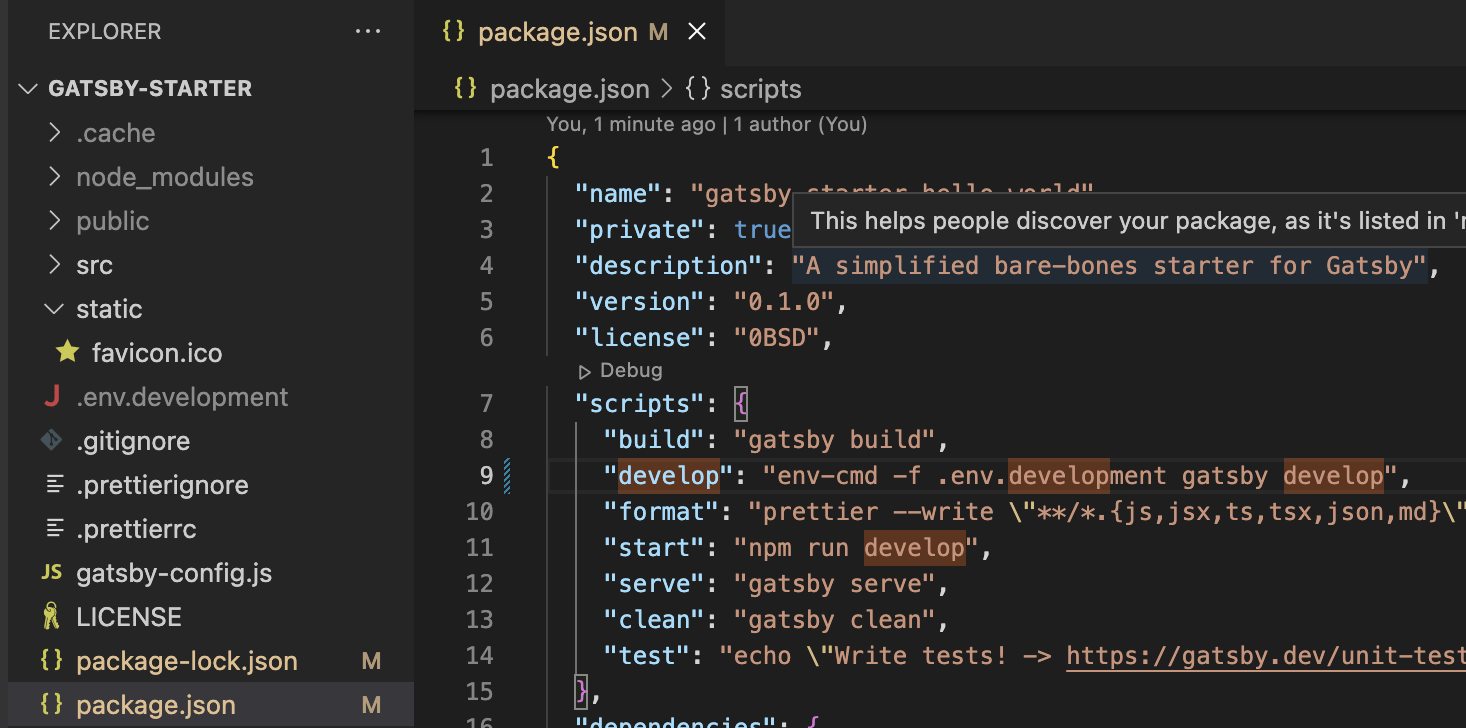Open .env.development file
The image size is (1466, 728).
pos(182,397)
